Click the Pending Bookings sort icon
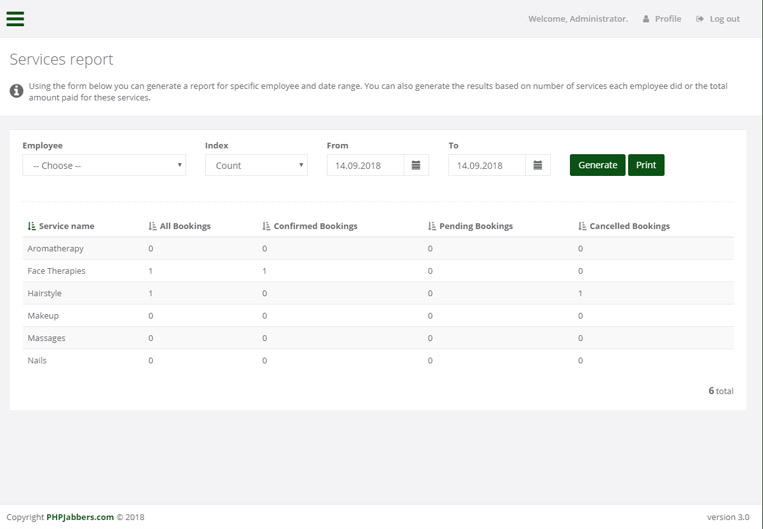 coord(432,226)
